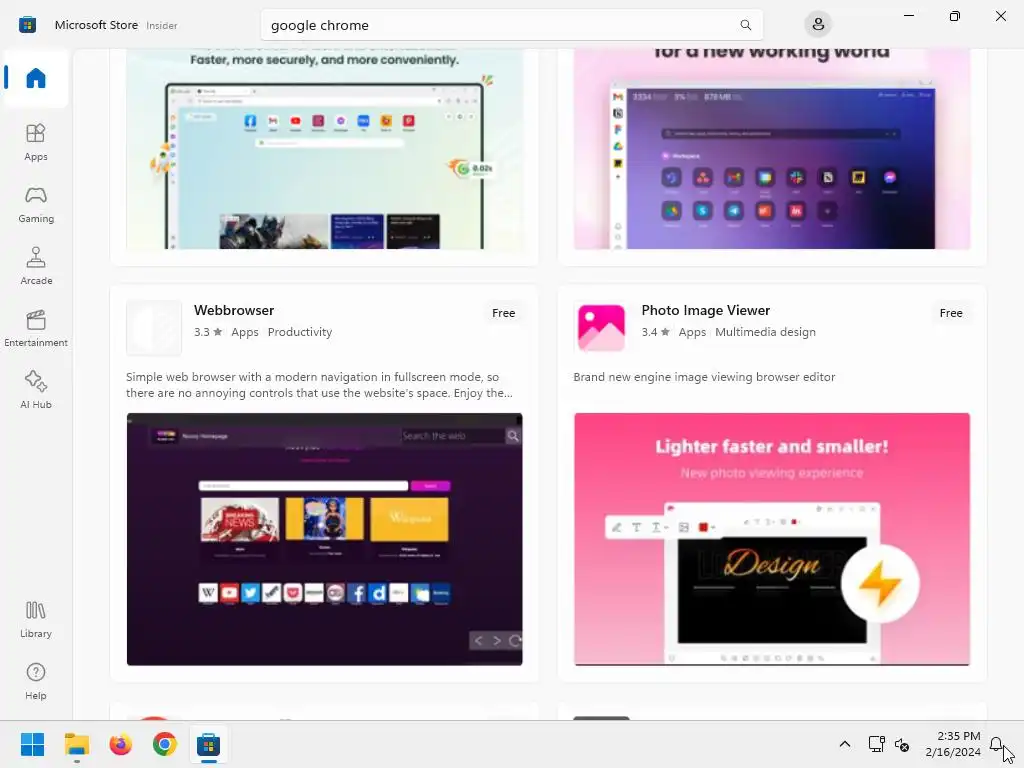Viewport: 1024px width, 768px height.
Task: Open the Lighter faster and smaller screenshot
Action: (x=772, y=539)
